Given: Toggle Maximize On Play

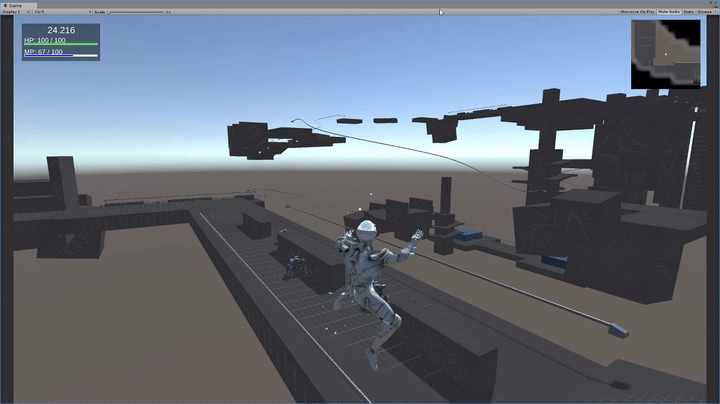Looking at the screenshot, I should tap(637, 12).
